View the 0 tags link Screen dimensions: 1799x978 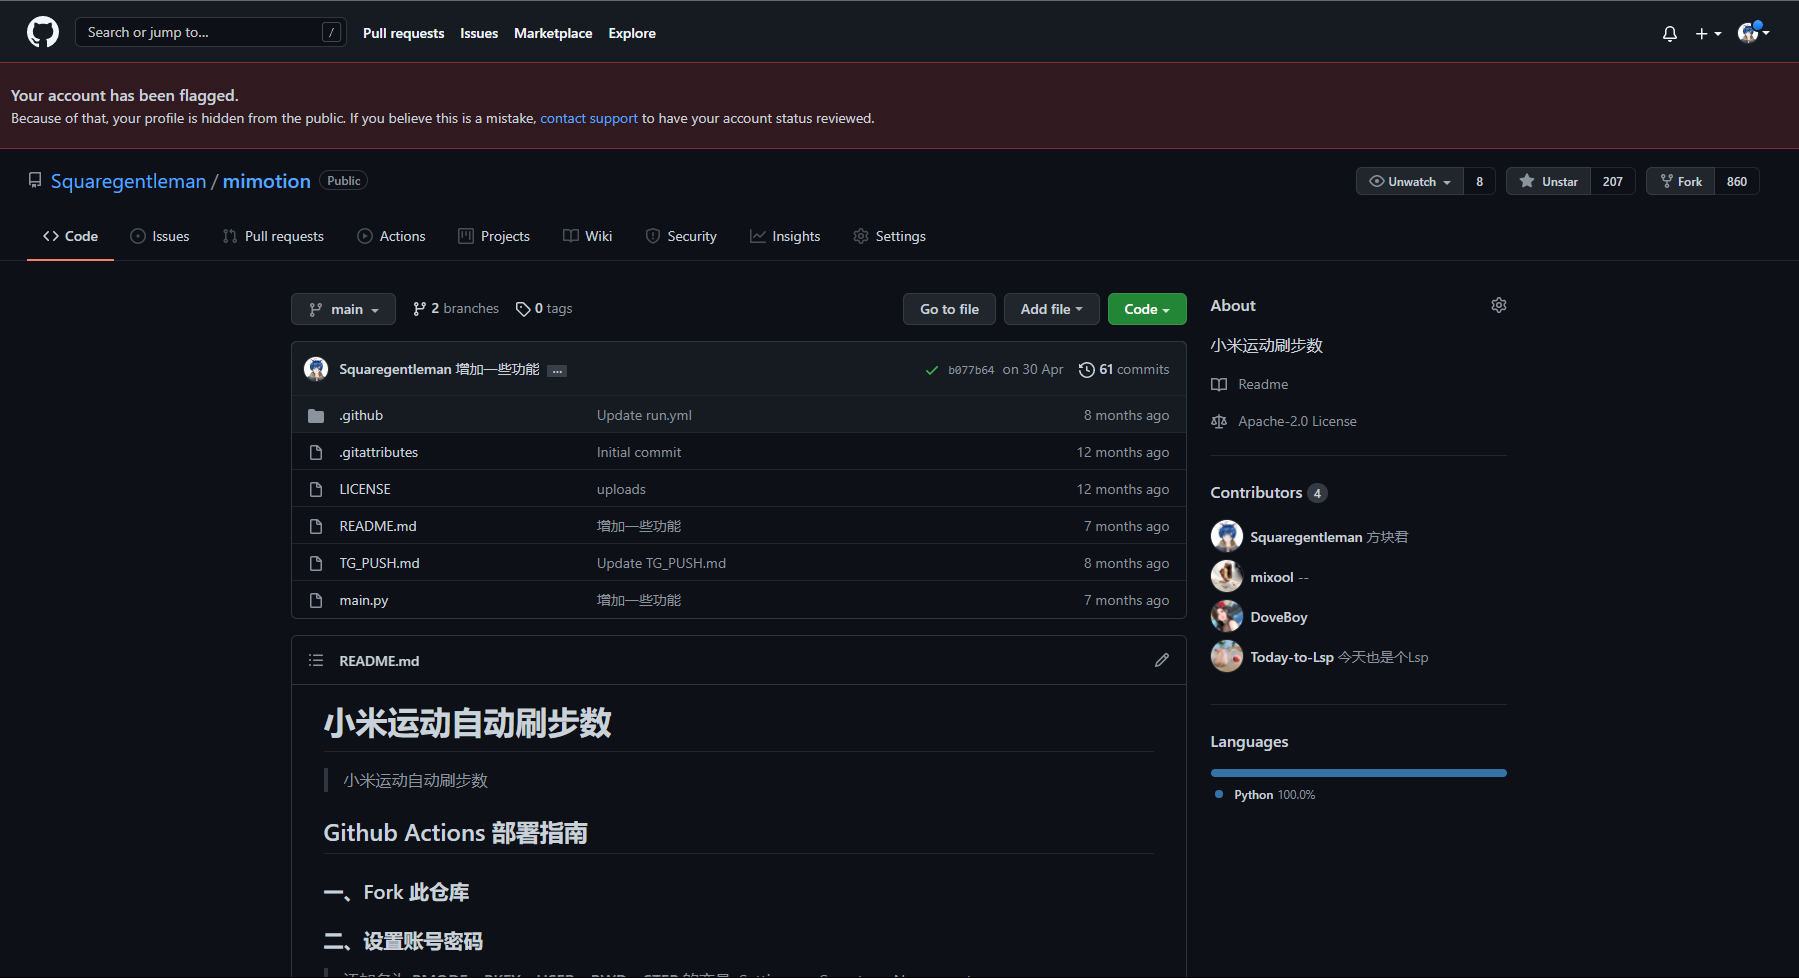544,308
